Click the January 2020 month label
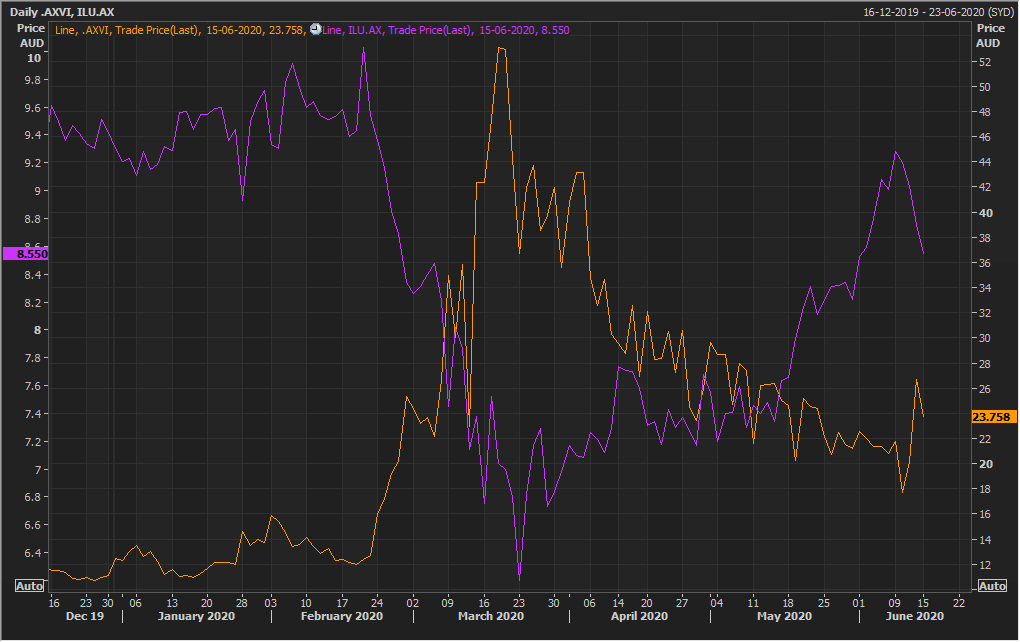This screenshot has height=642, width=1020. [x=196, y=617]
